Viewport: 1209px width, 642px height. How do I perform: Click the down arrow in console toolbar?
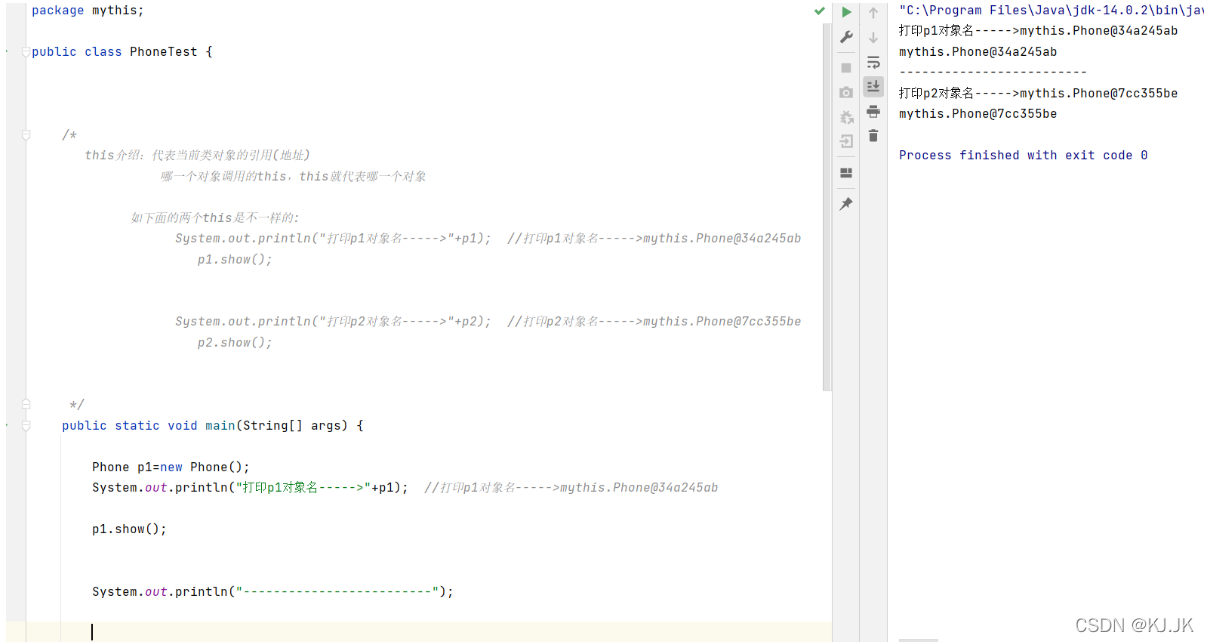click(873, 37)
